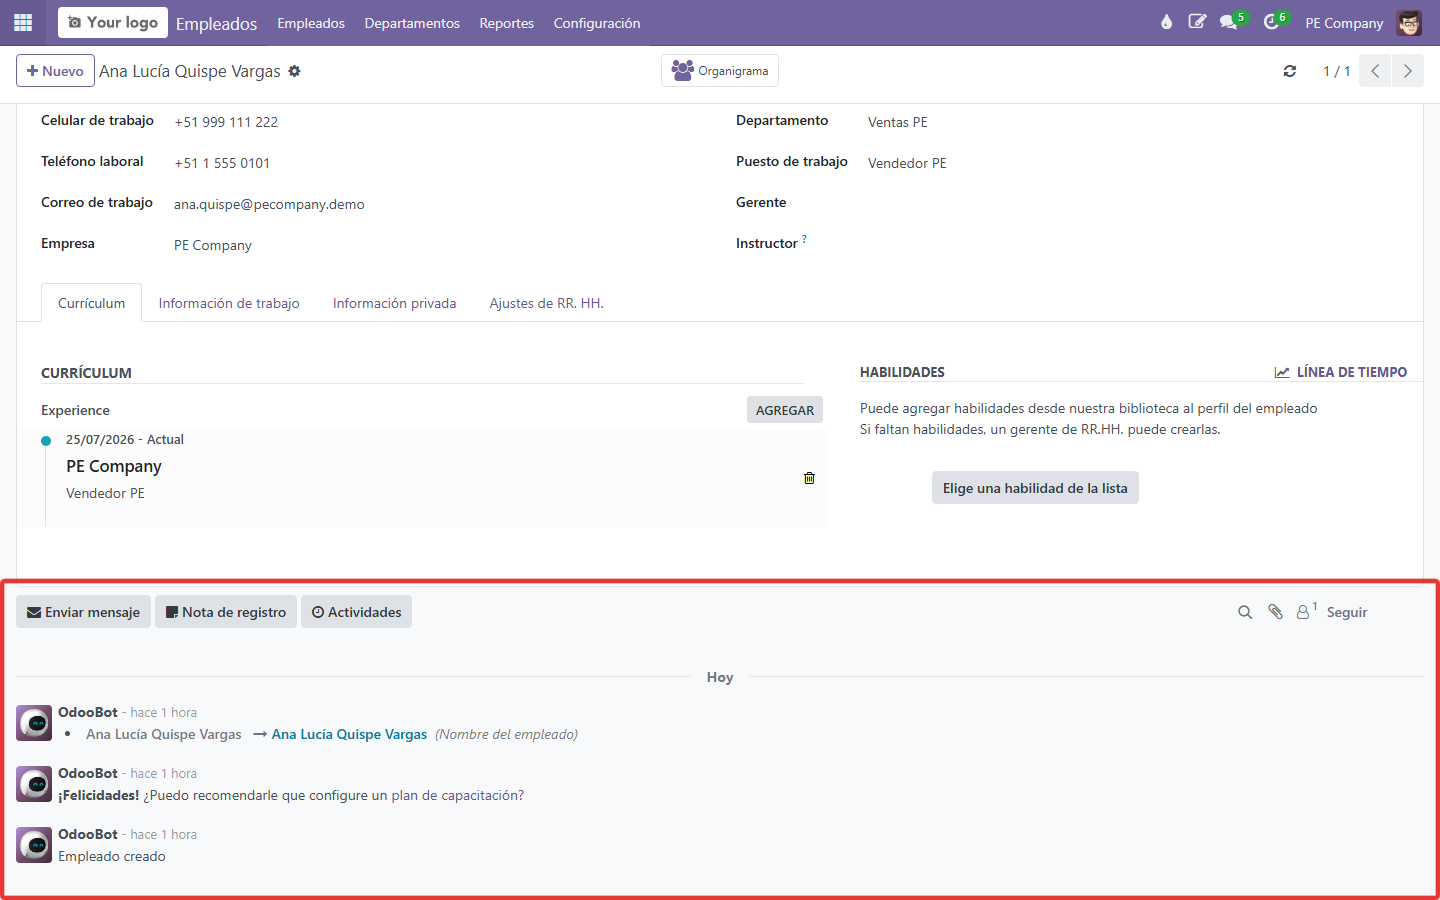This screenshot has width=1440, height=900.
Task: Open the activities clock icon with badge 6
Action: pyautogui.click(x=1274, y=22)
